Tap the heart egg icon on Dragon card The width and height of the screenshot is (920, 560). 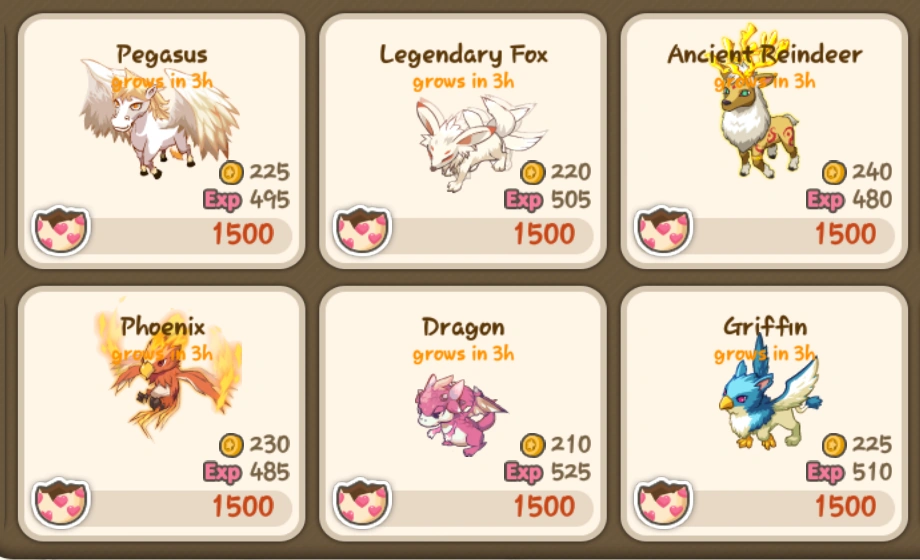pos(362,502)
